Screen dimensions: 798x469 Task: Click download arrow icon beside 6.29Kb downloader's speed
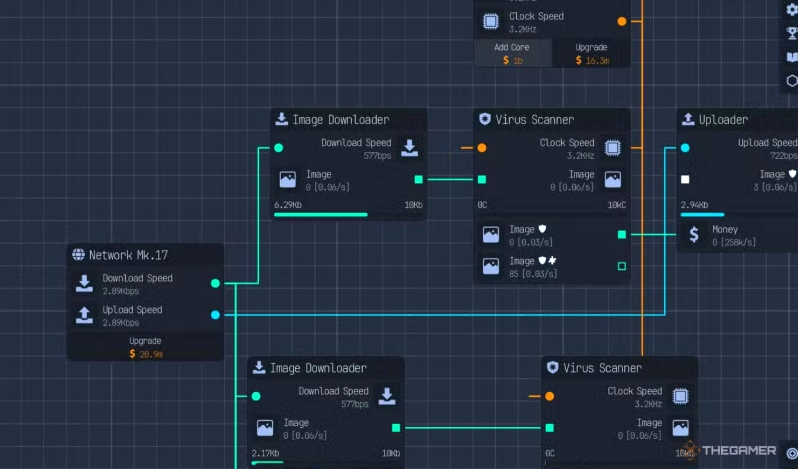click(x=410, y=148)
